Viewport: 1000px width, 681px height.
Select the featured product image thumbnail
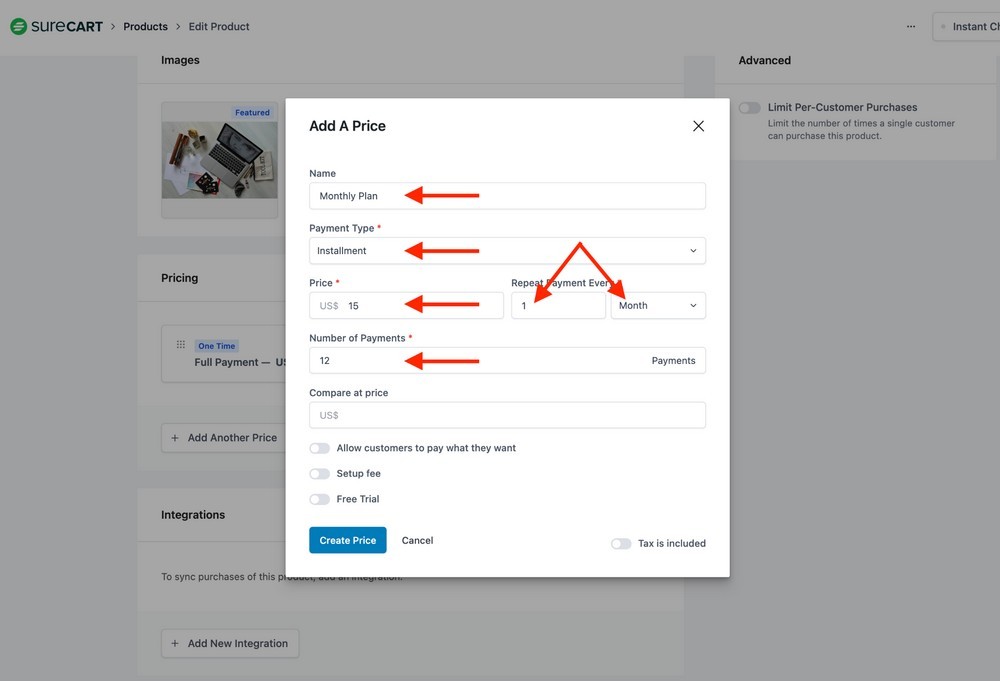tap(219, 159)
